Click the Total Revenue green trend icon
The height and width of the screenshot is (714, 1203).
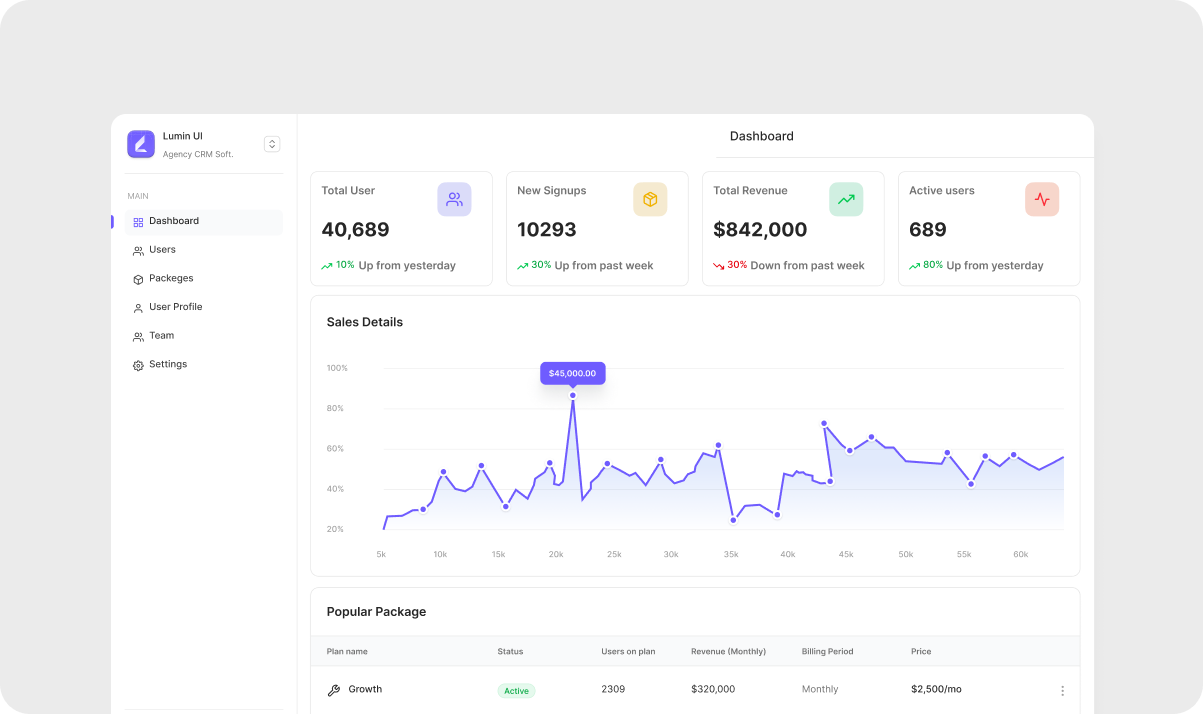pos(846,199)
